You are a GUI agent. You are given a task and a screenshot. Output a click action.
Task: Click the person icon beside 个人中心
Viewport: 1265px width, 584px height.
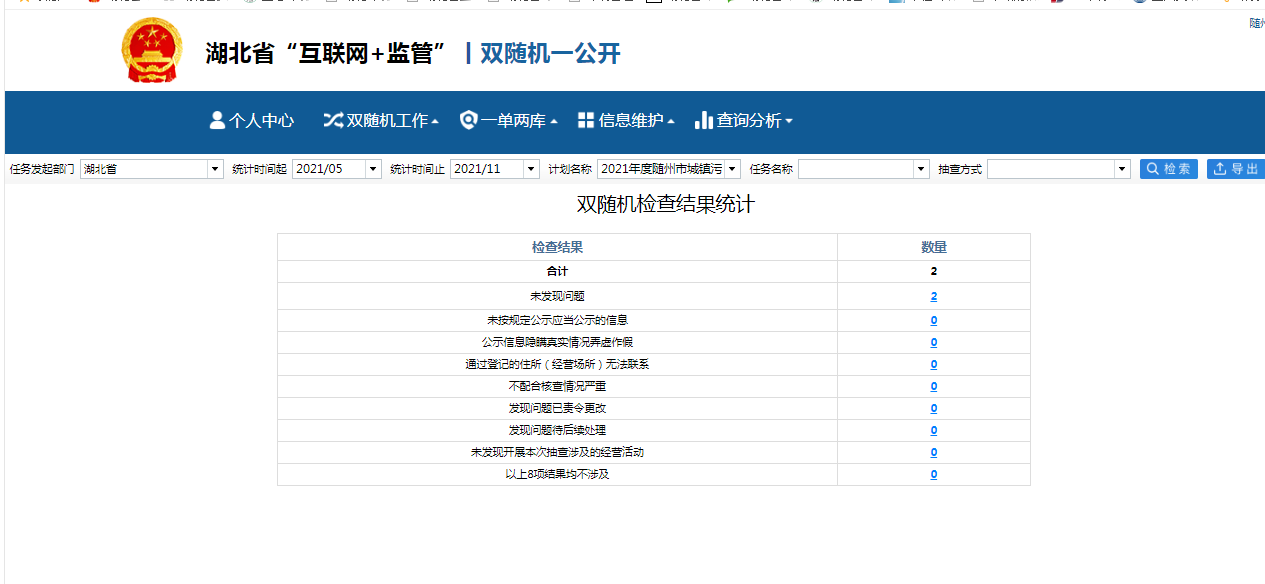217,120
